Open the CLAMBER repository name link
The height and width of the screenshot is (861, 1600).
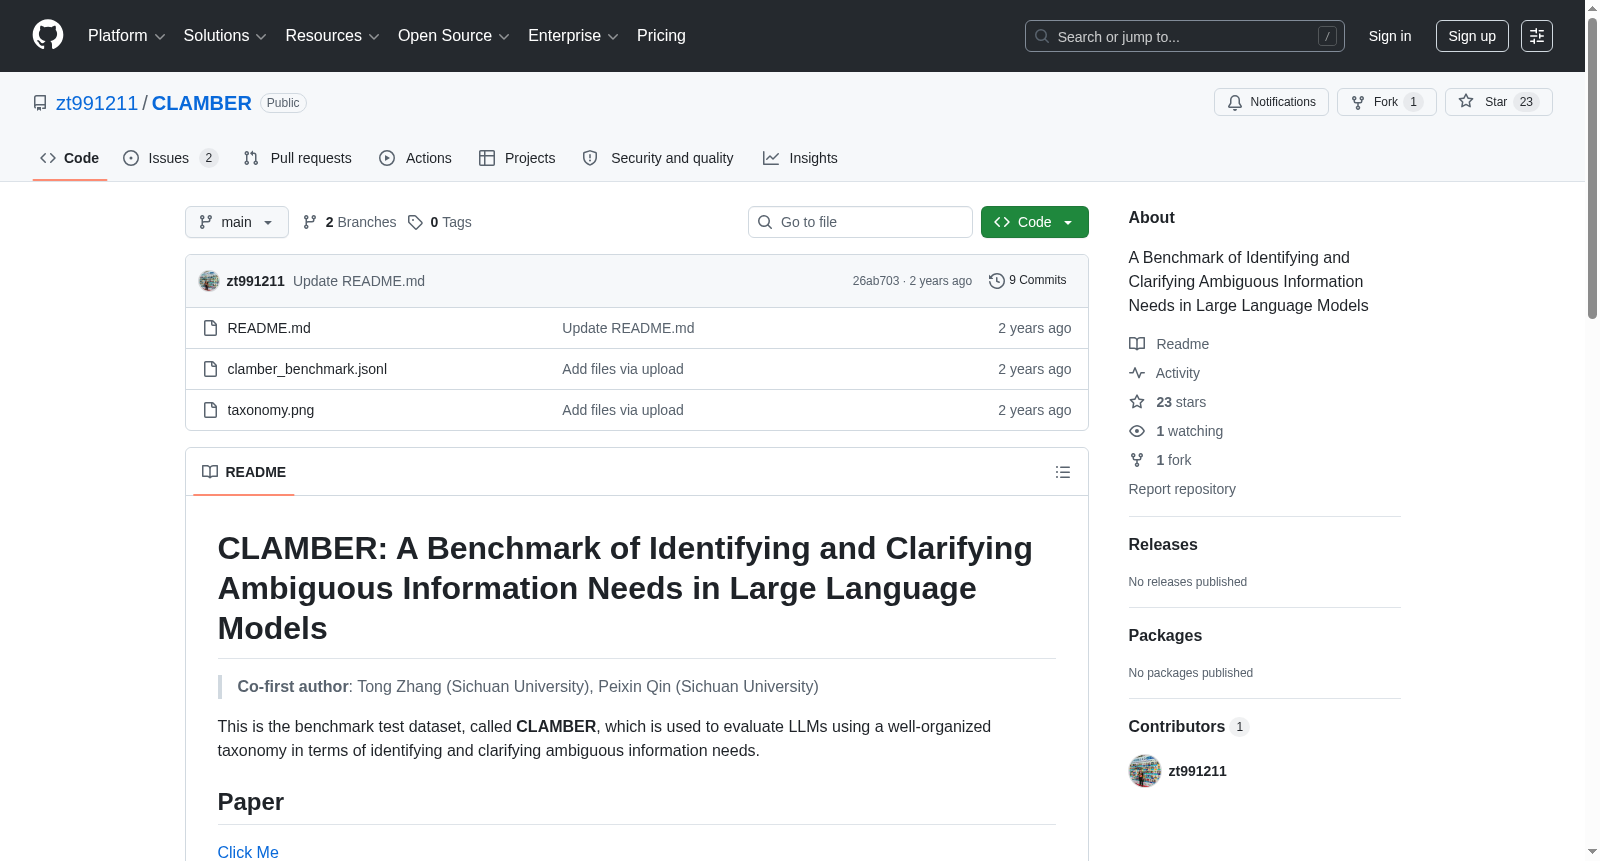[202, 103]
